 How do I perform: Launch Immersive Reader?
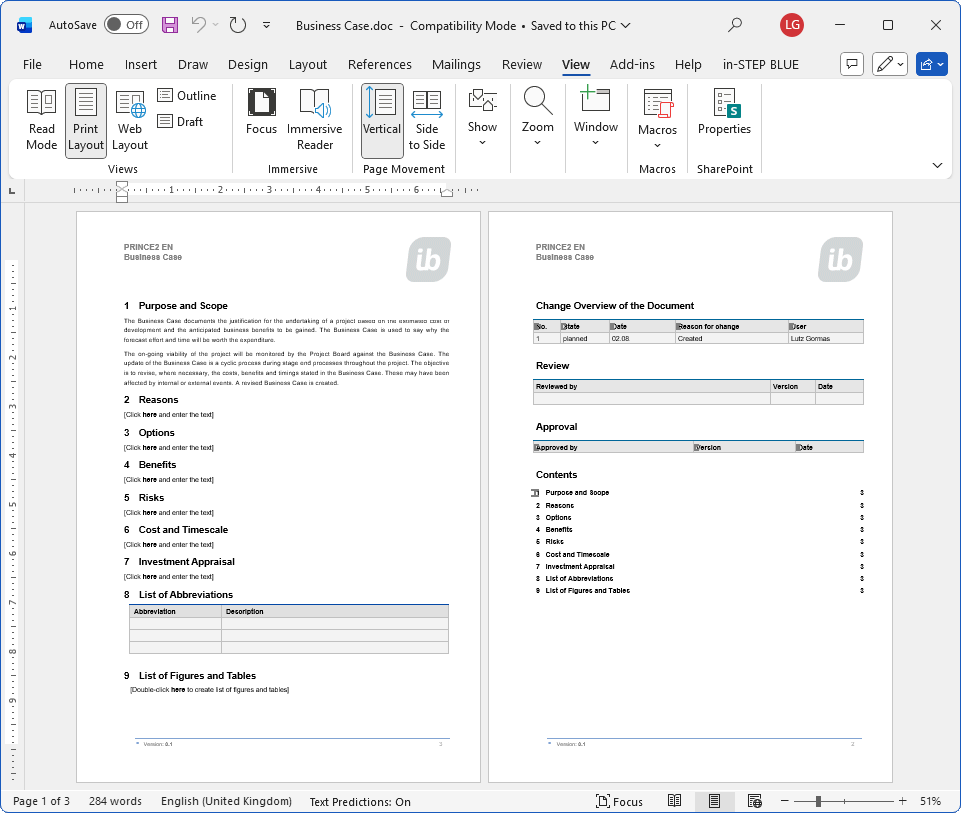tap(314, 120)
